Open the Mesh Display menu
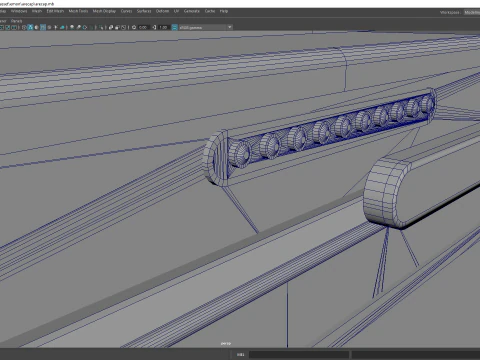This screenshot has width=480, height=360. 104,11
